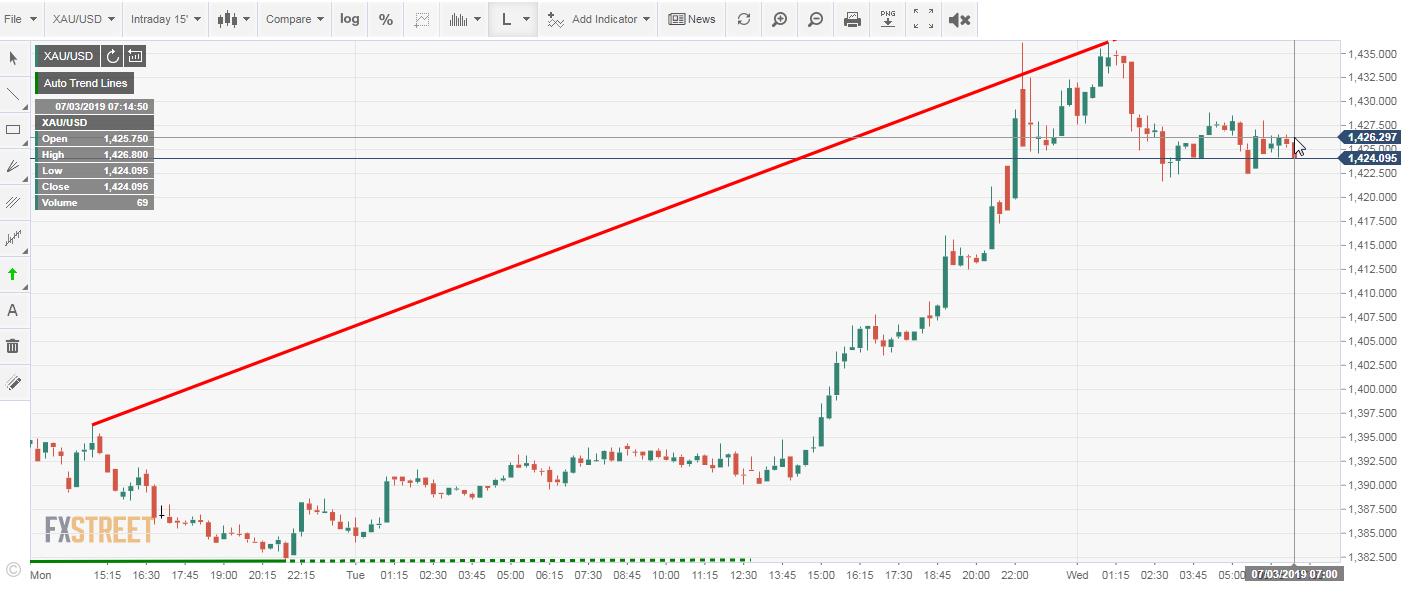Zoom out of the chart
Viewport: 1423px width, 594px height.
pos(815,19)
